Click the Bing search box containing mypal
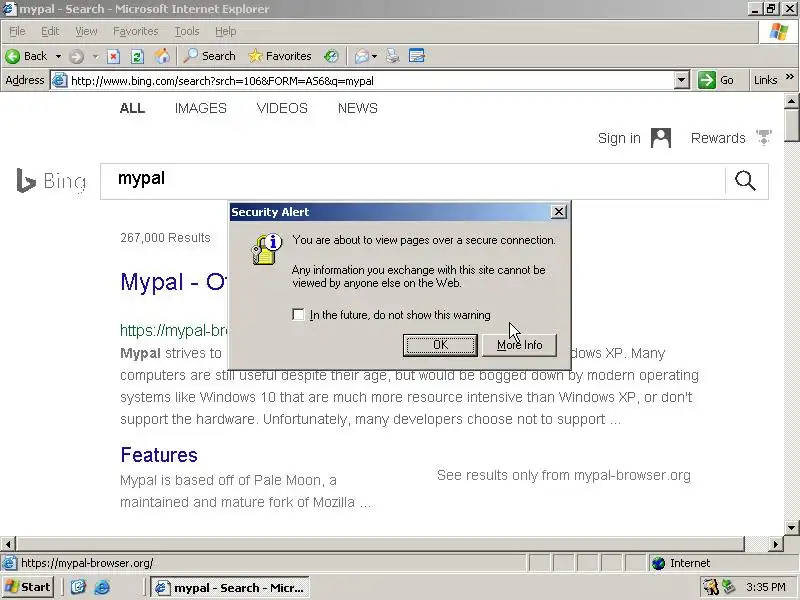The width and height of the screenshot is (800, 600). (412, 181)
